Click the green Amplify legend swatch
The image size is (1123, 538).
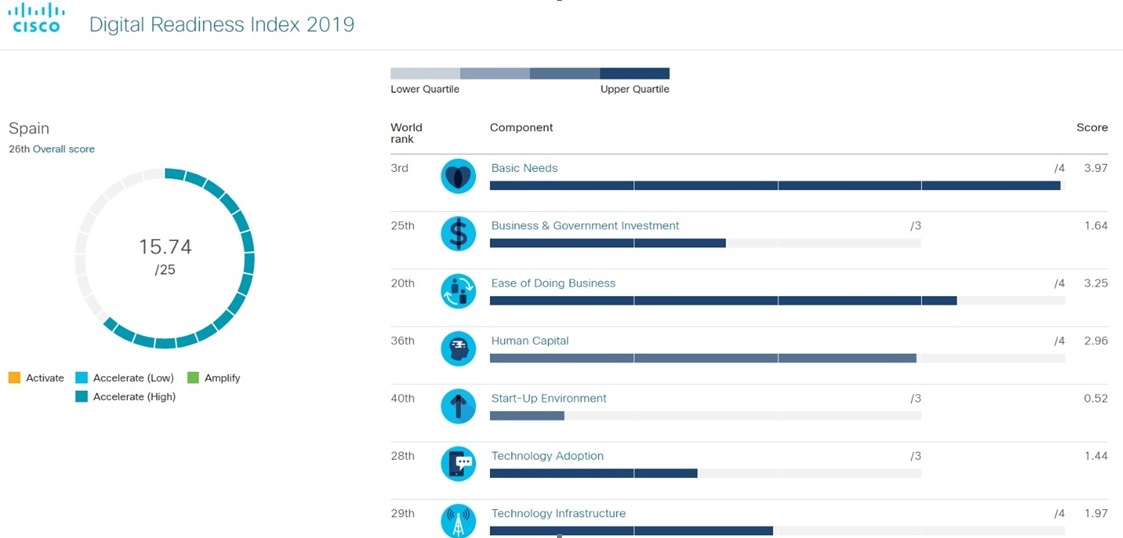(194, 378)
